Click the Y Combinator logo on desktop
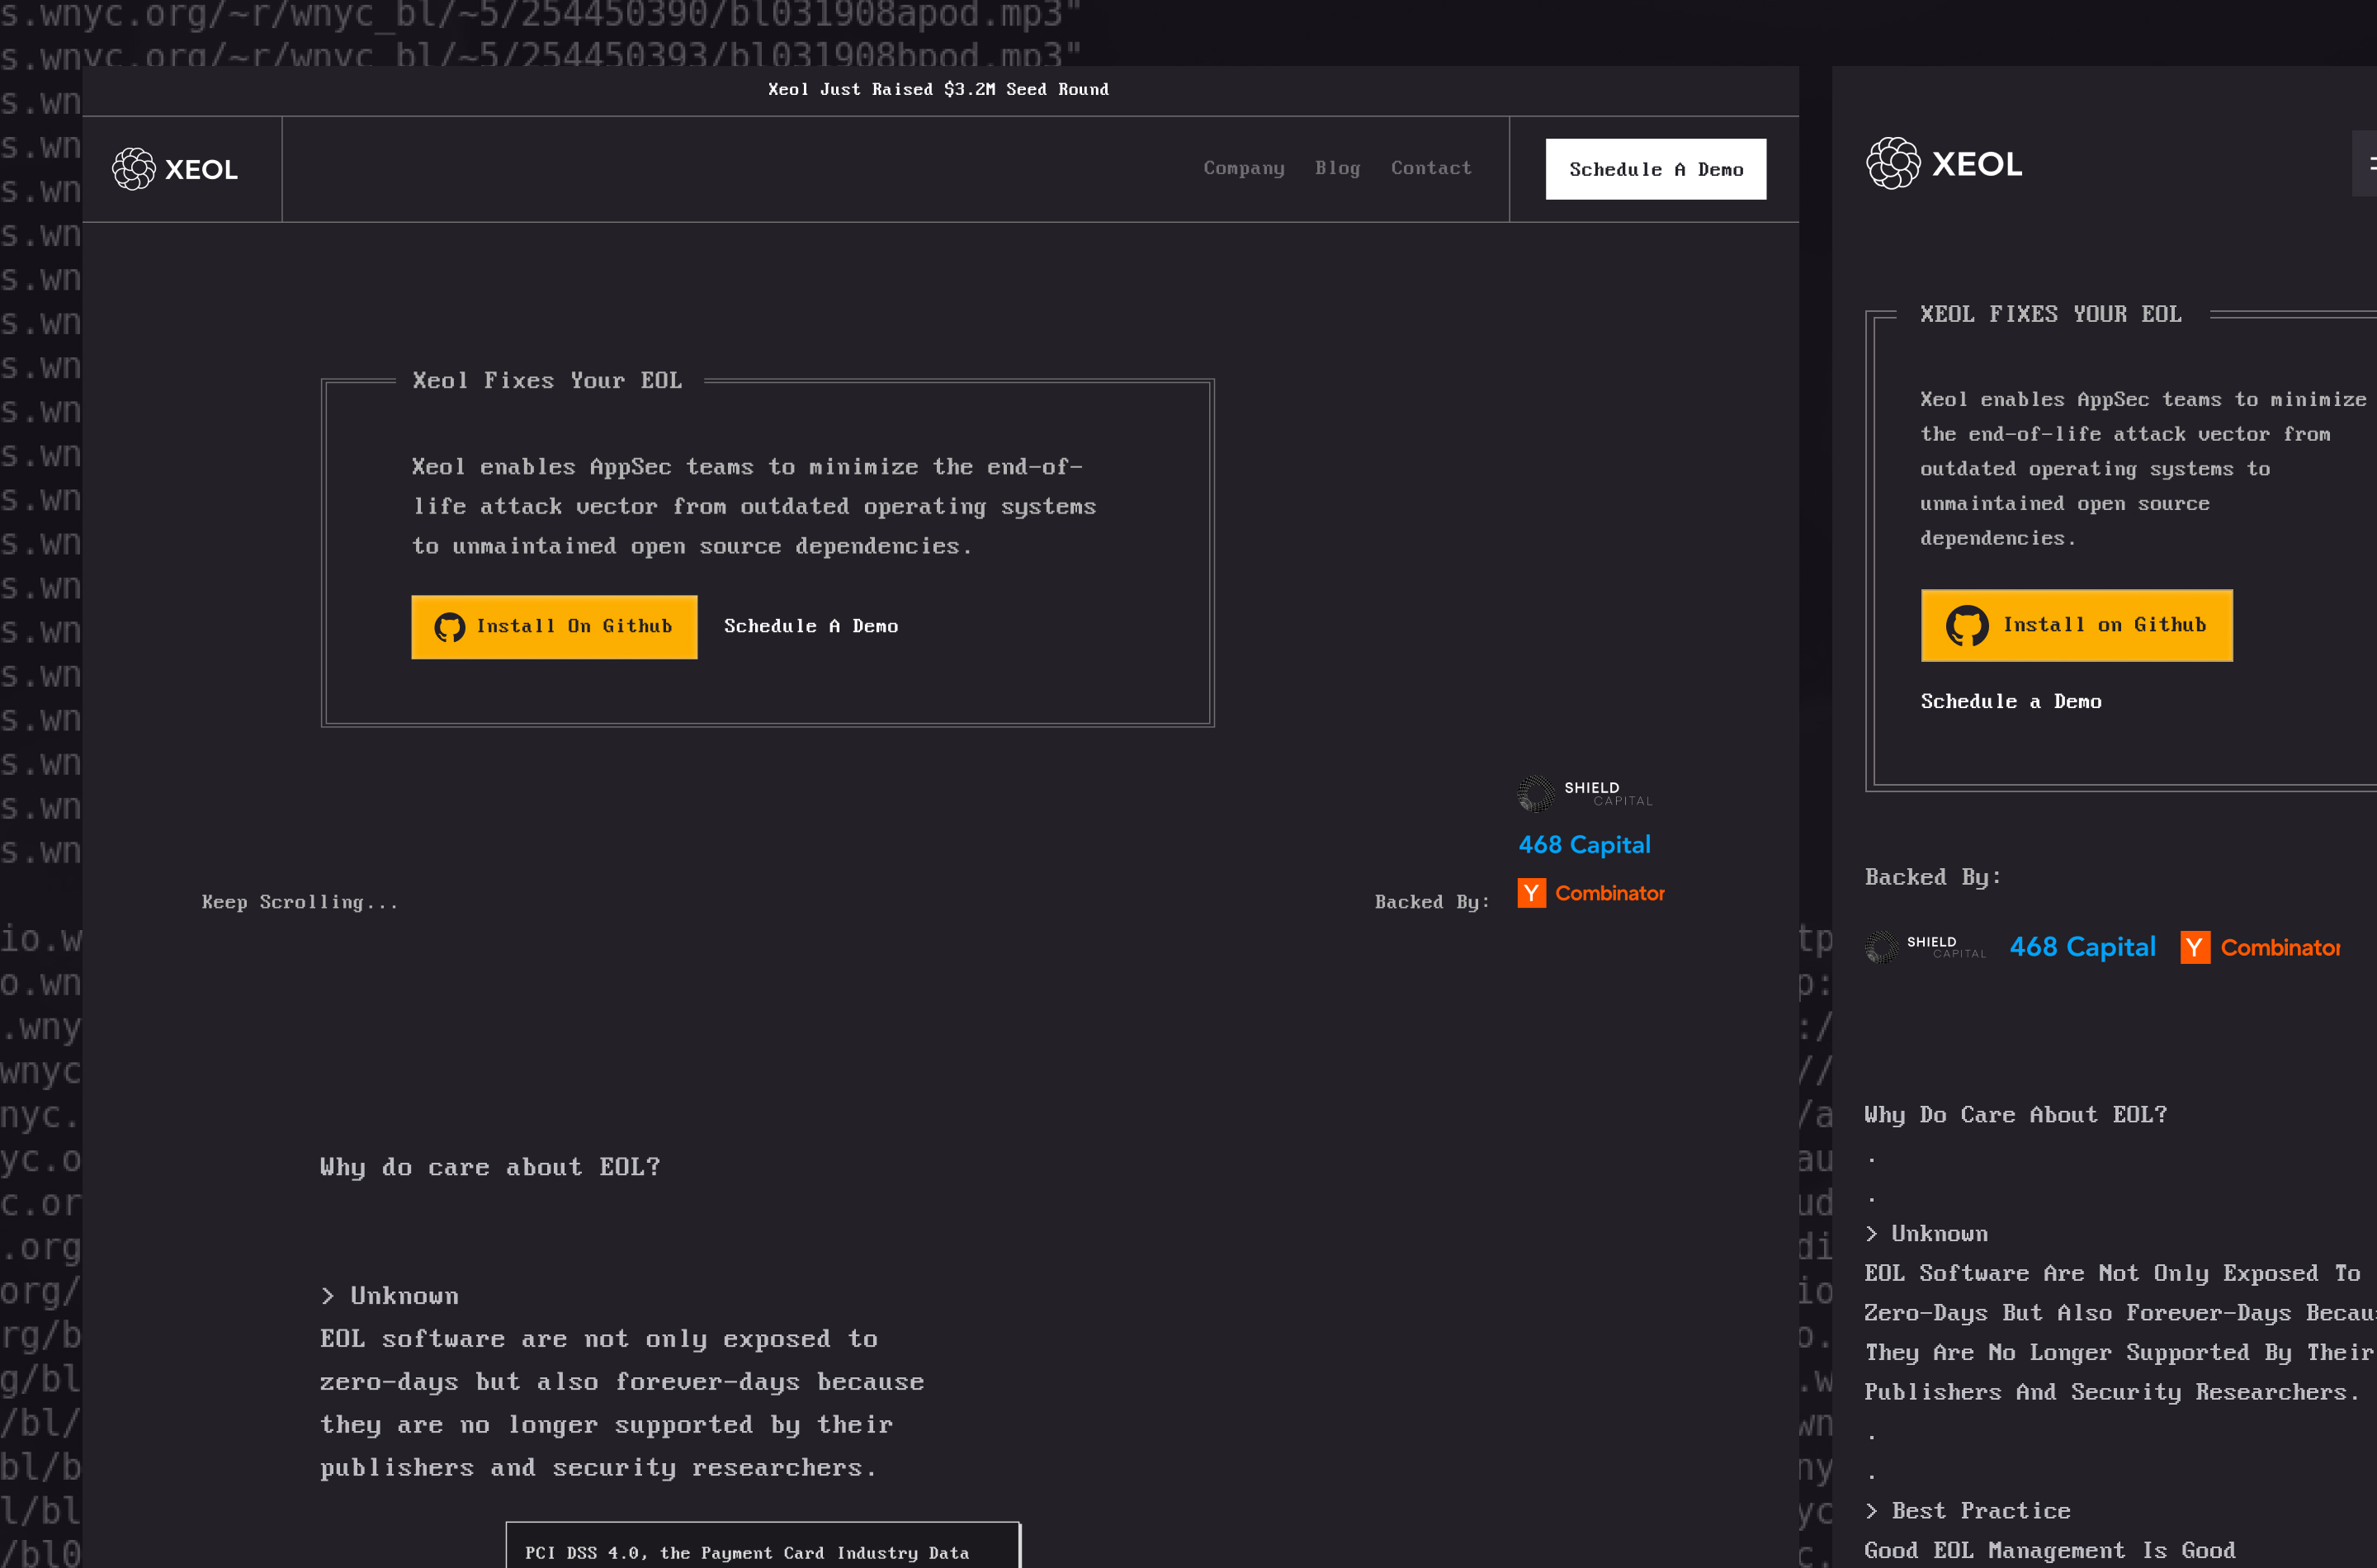This screenshot has height=1568, width=2377. 1591,893
